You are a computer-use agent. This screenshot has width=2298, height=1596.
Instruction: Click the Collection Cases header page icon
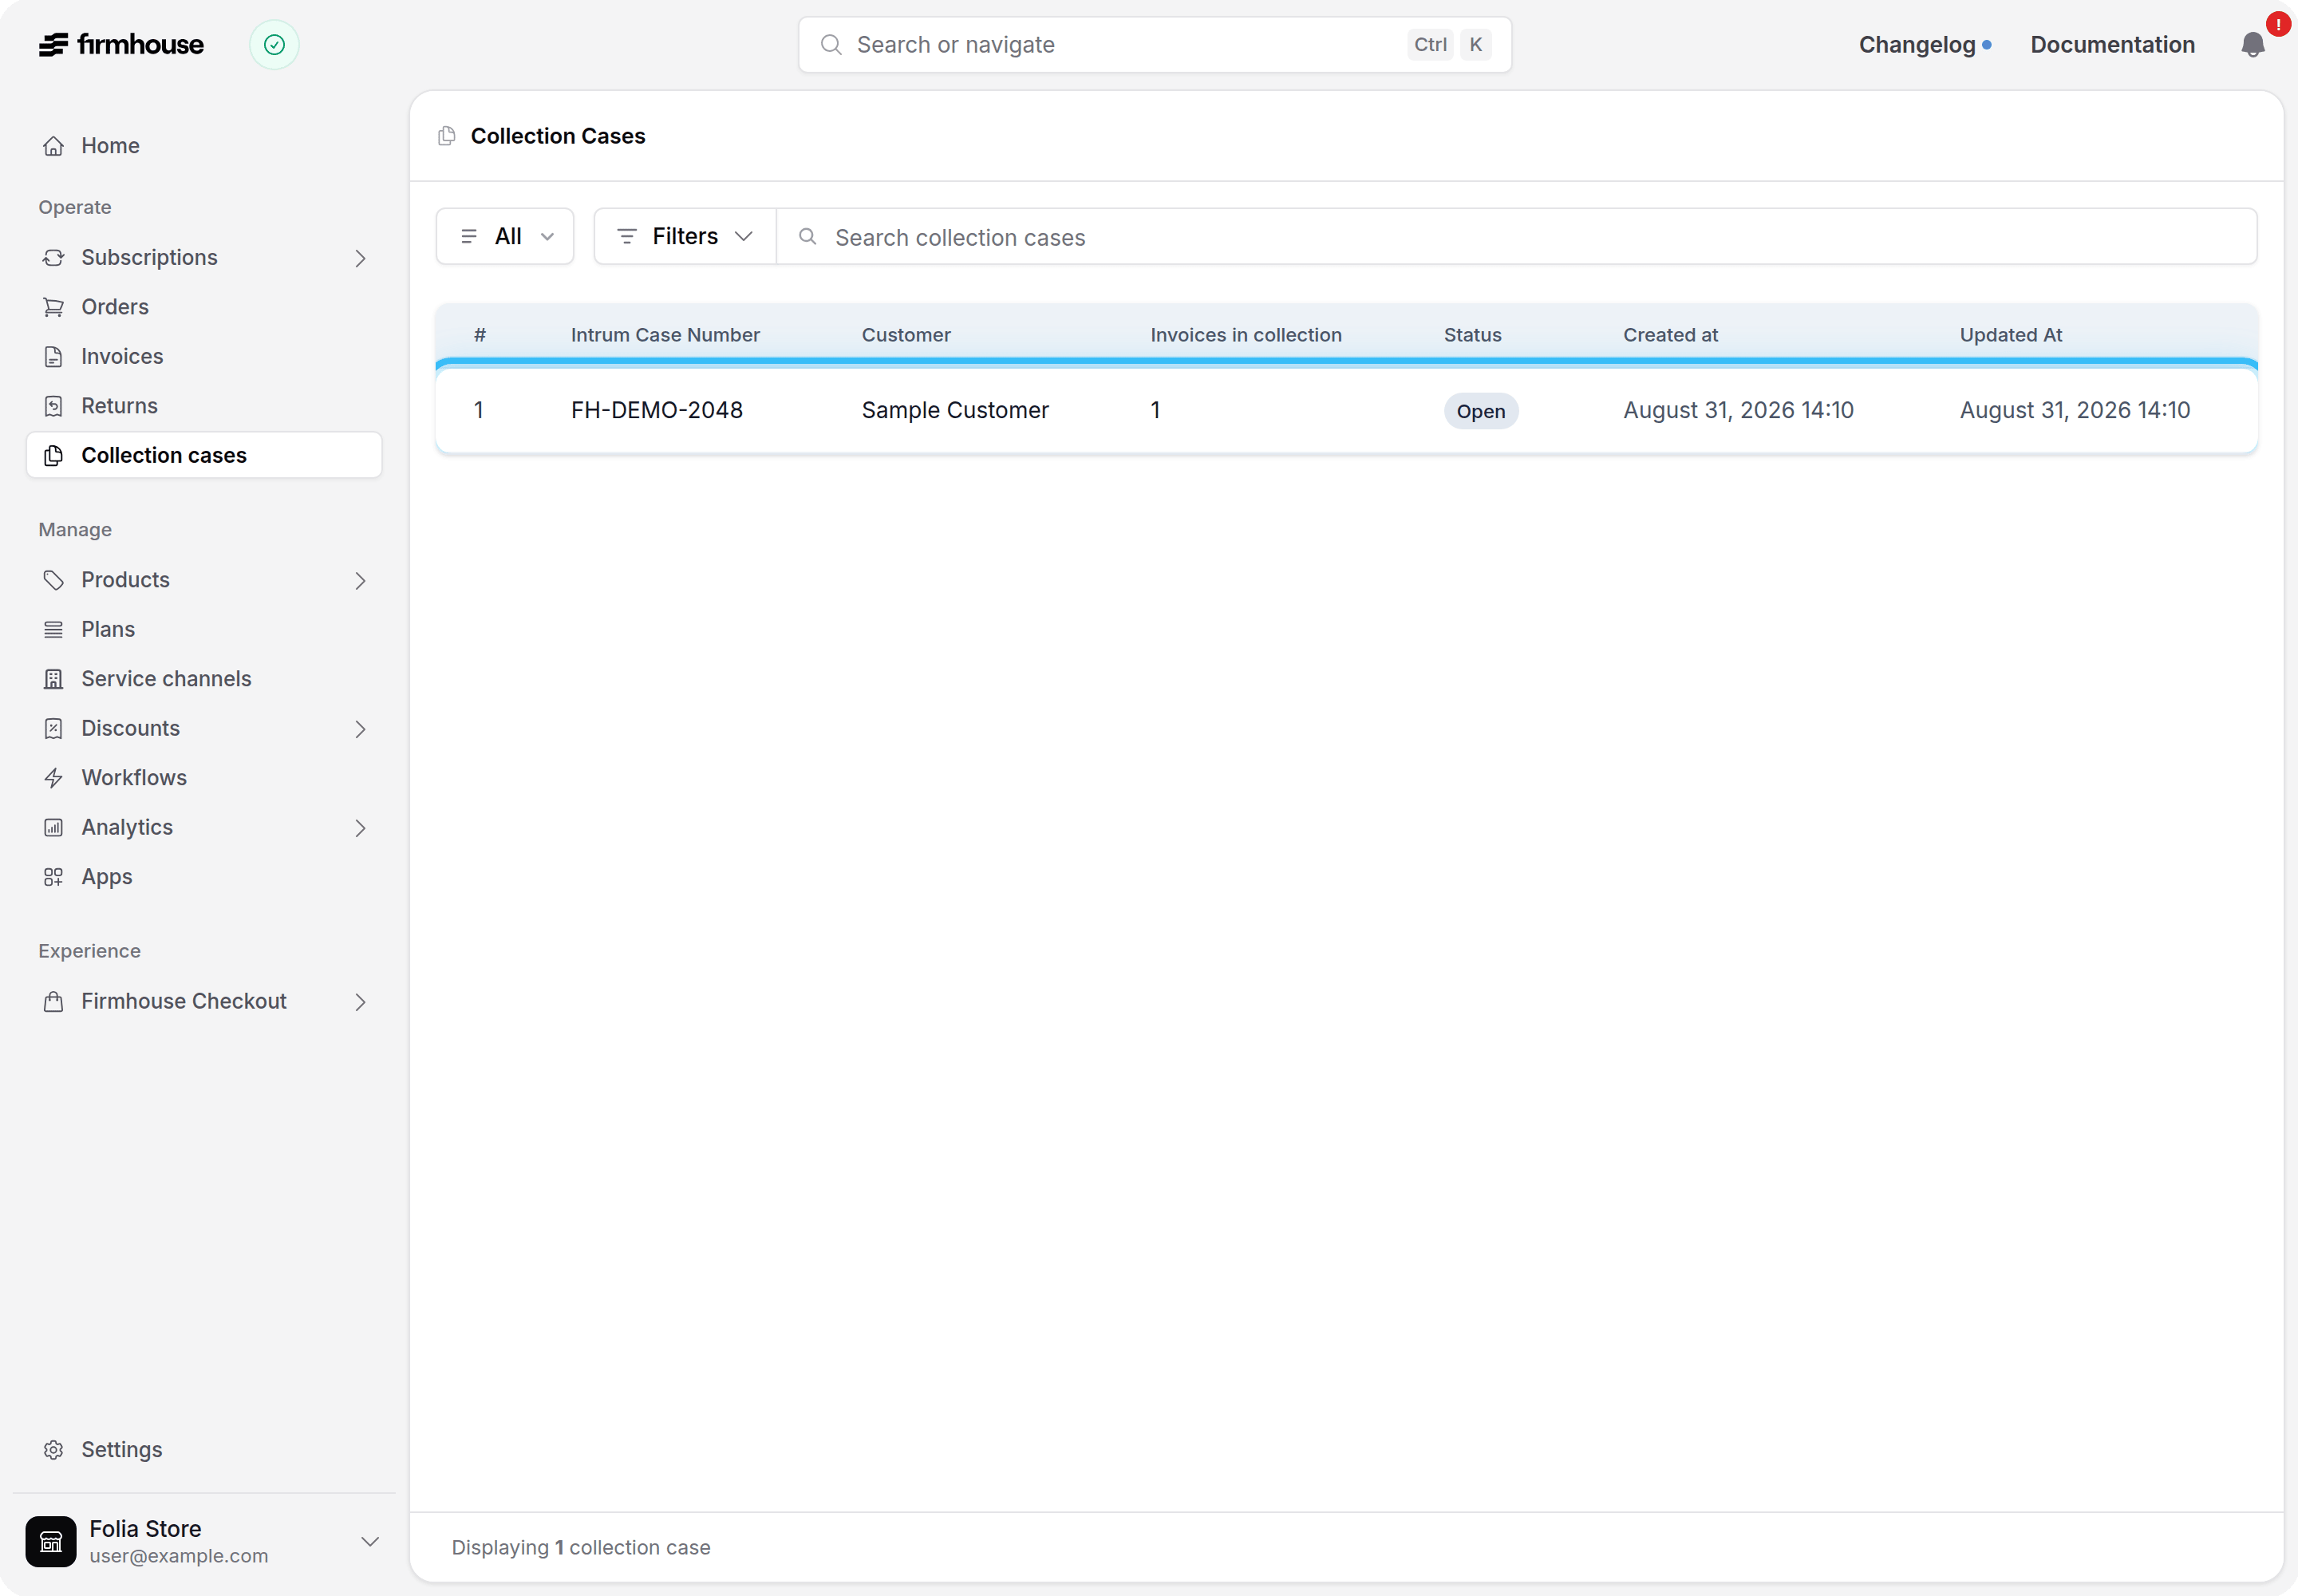[x=447, y=136]
